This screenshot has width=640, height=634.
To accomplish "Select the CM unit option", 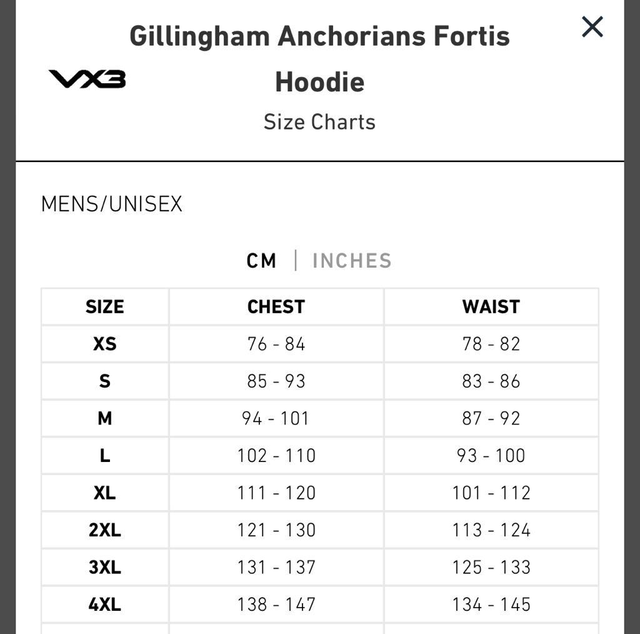I will click(261, 260).
